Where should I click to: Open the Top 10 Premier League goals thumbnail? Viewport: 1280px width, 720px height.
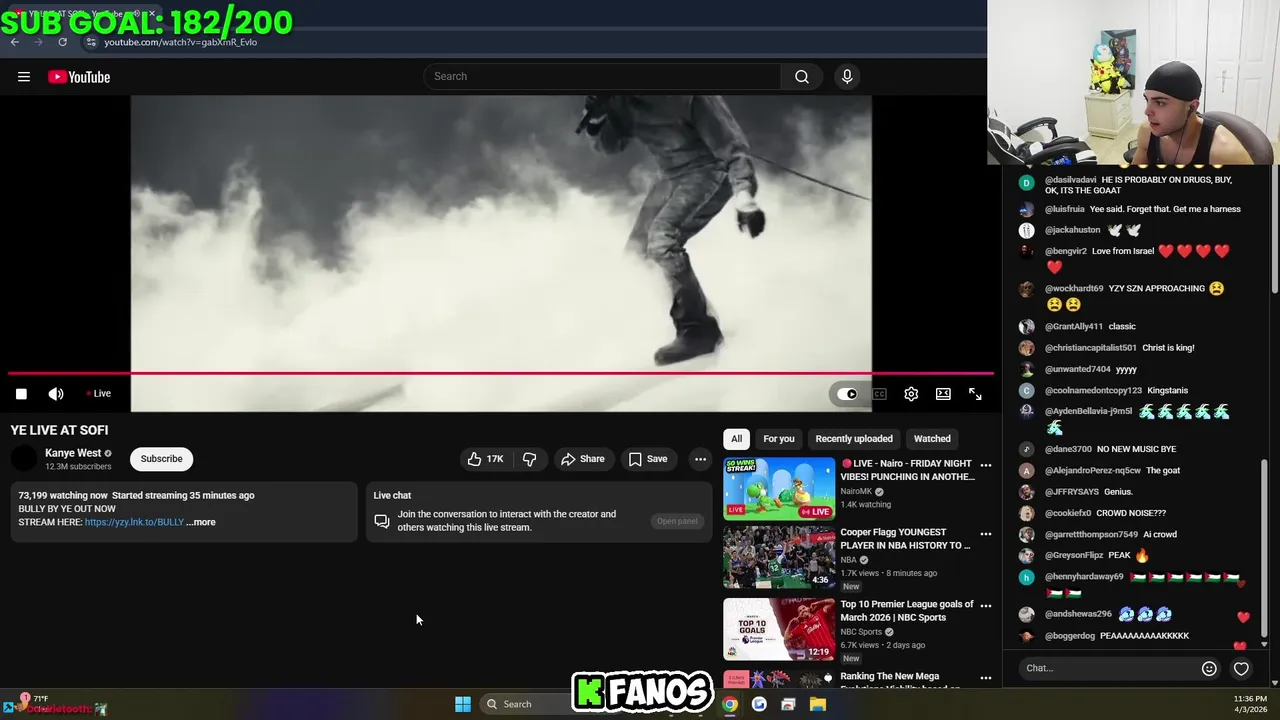point(779,629)
